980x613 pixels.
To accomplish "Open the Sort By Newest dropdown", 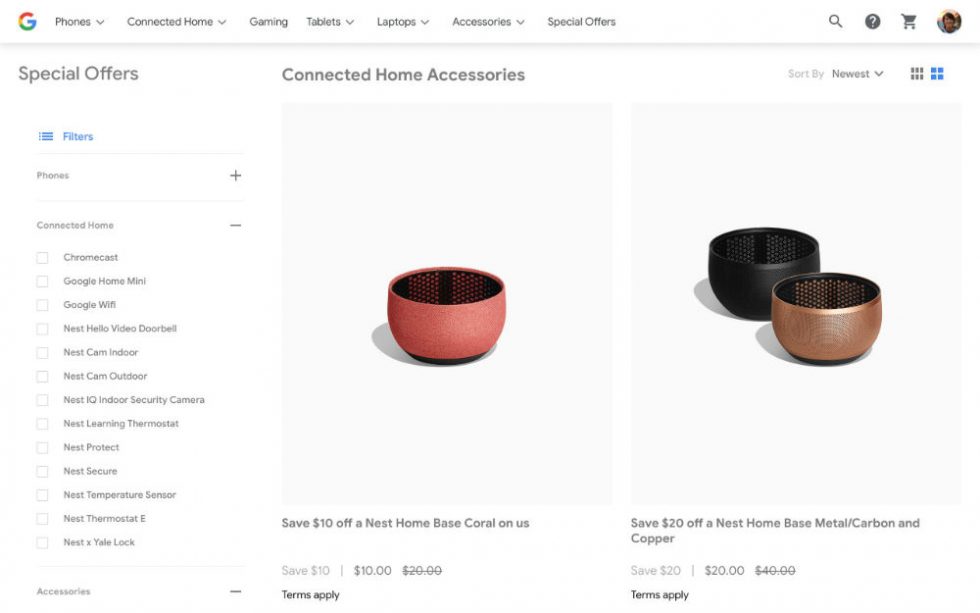I will point(857,74).
